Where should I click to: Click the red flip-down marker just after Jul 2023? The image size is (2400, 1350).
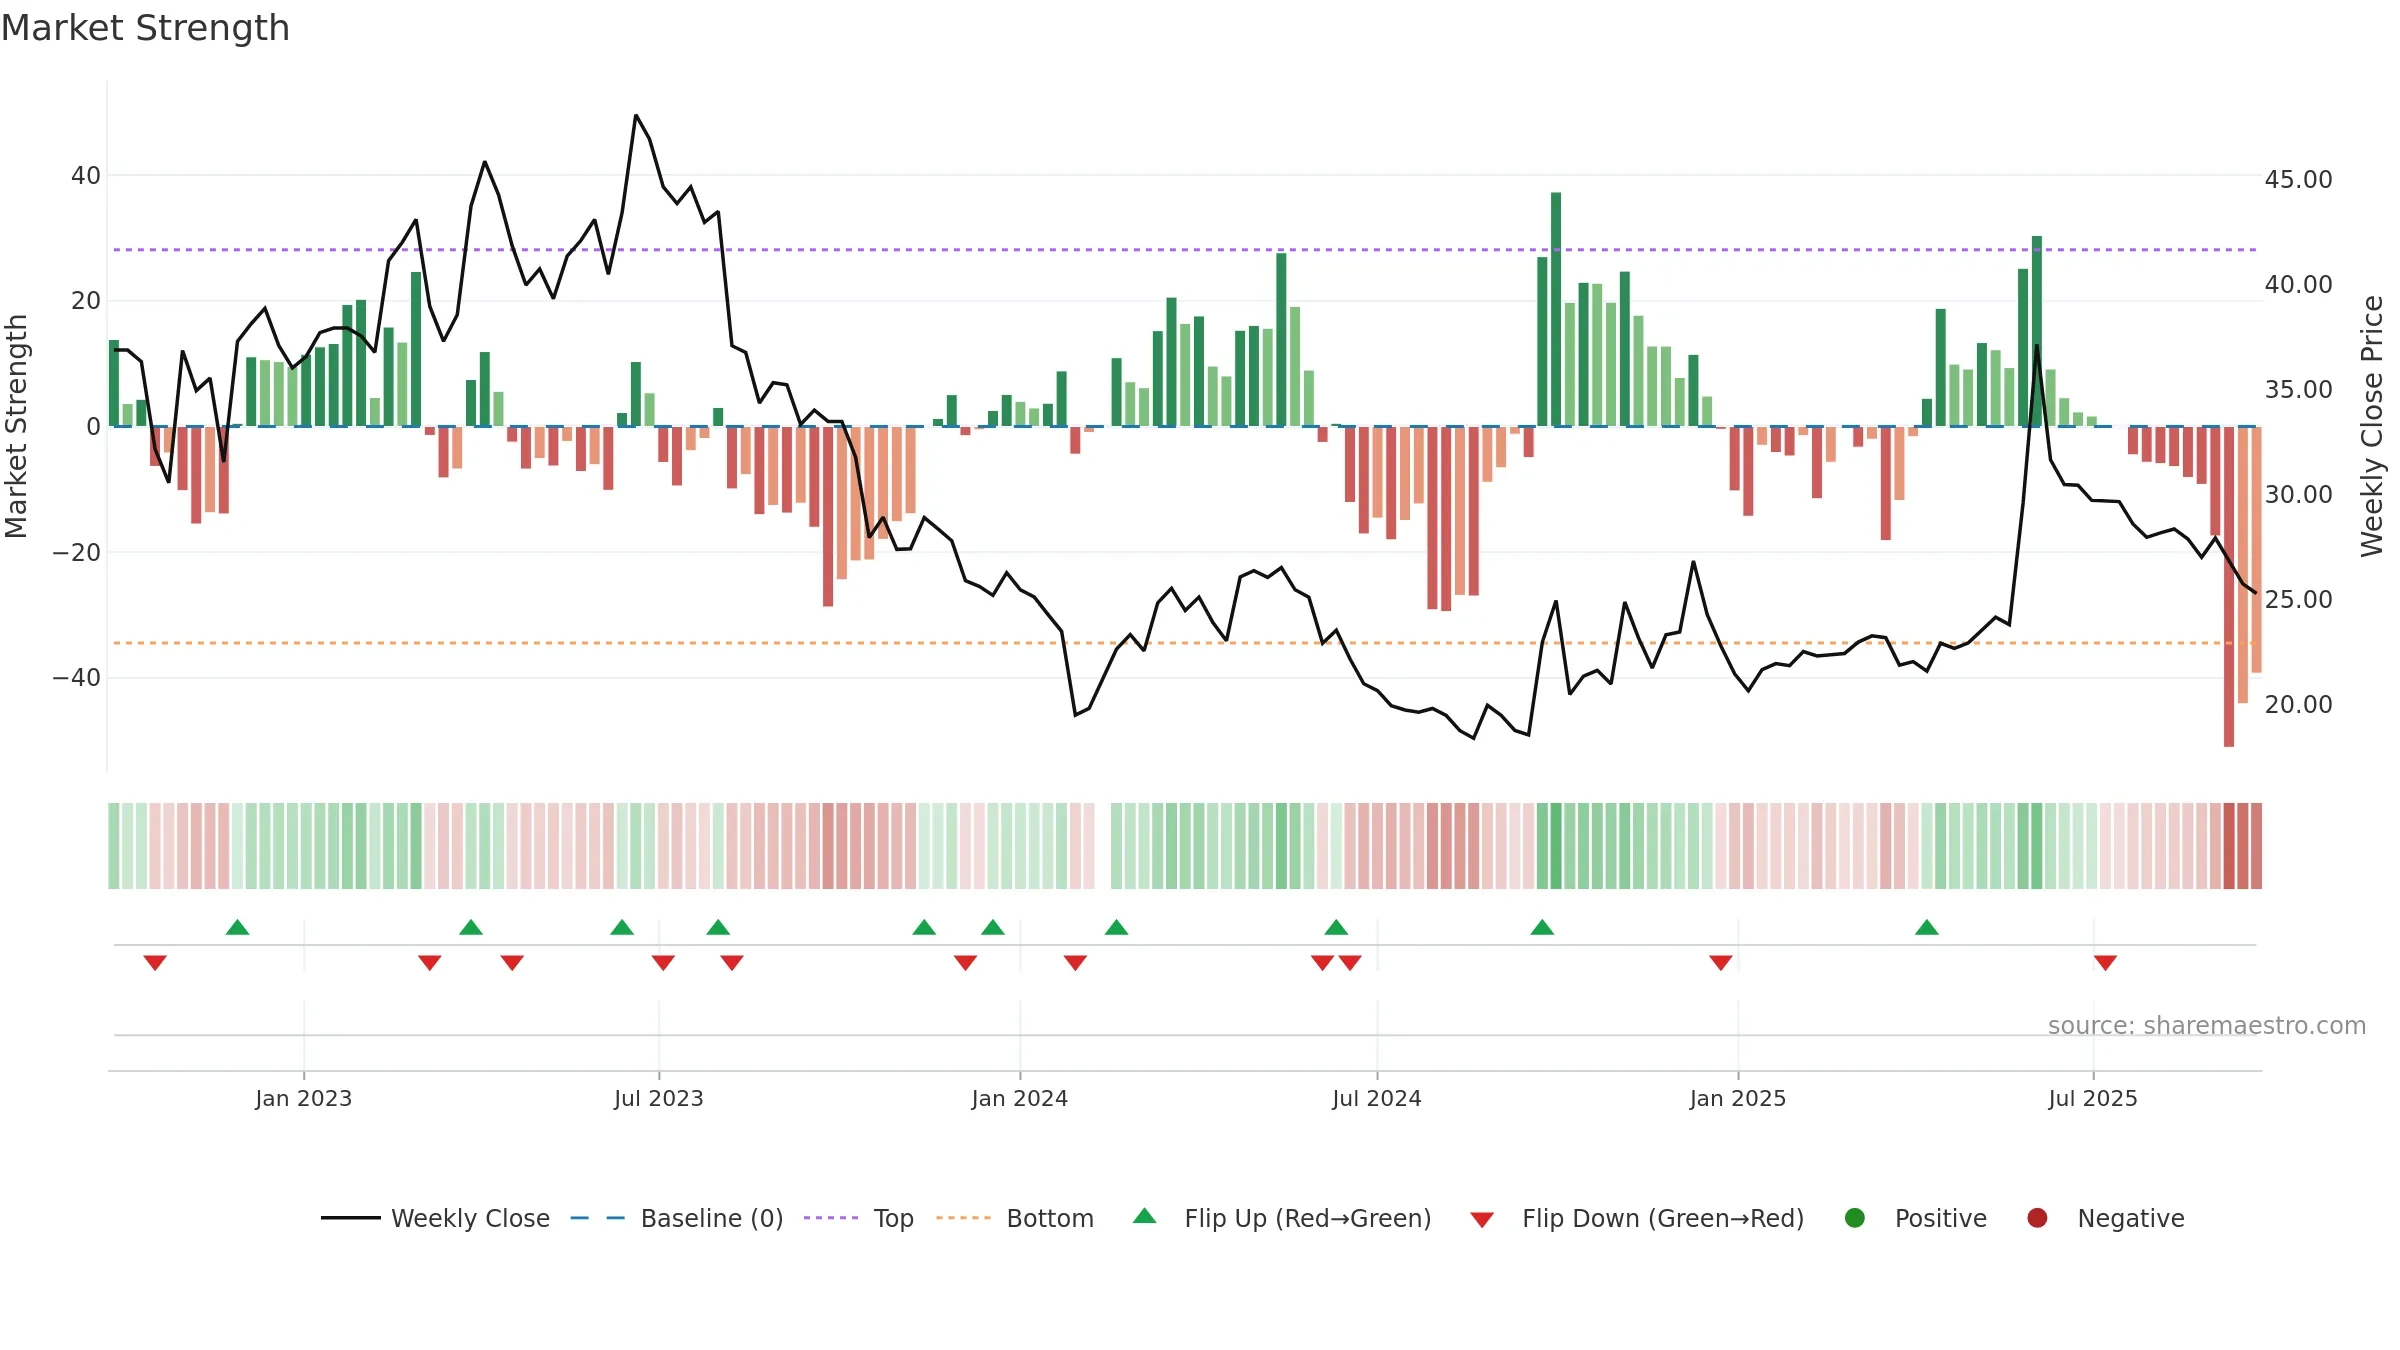pyautogui.click(x=663, y=963)
